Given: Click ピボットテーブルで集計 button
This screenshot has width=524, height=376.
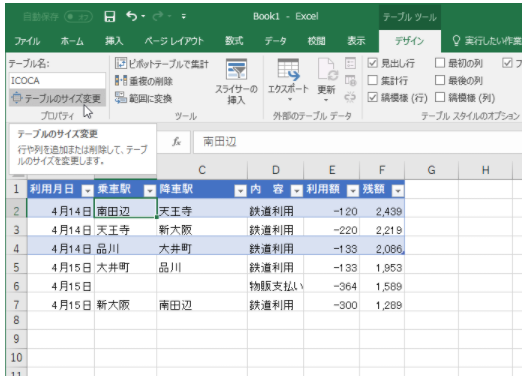Looking at the screenshot, I should pyautogui.click(x=162, y=63).
